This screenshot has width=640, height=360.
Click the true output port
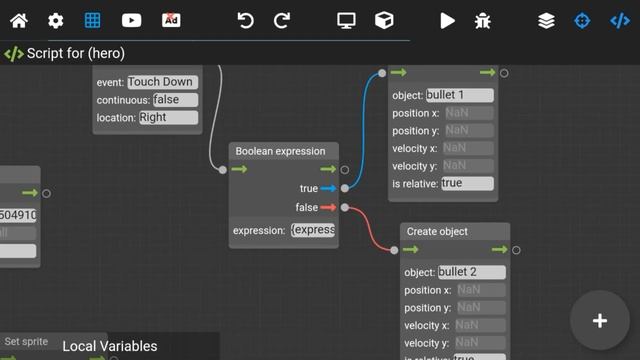click(344, 188)
